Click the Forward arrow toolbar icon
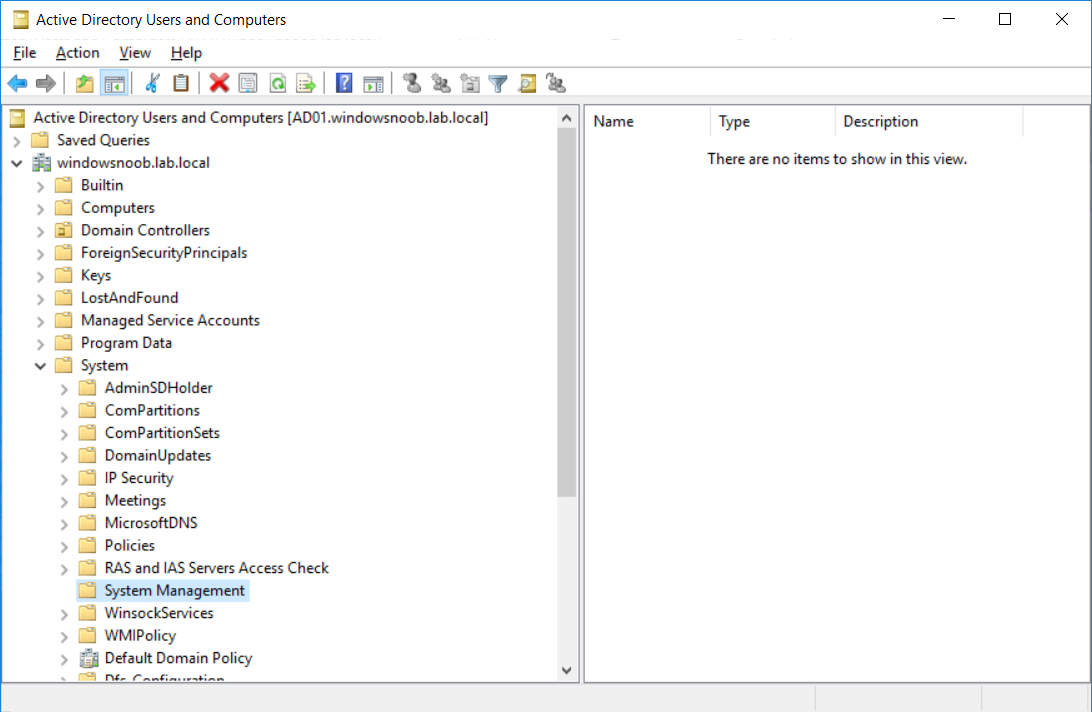Viewport: 1092px width, 712px height. [x=46, y=84]
